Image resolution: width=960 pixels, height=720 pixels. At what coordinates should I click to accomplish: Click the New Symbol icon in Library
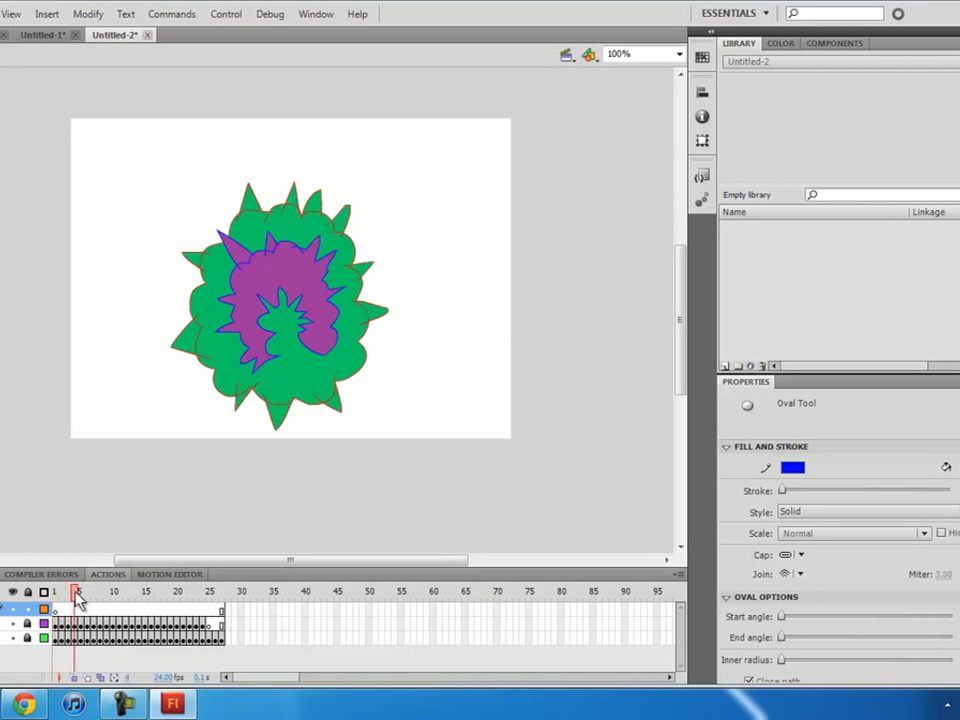click(726, 366)
